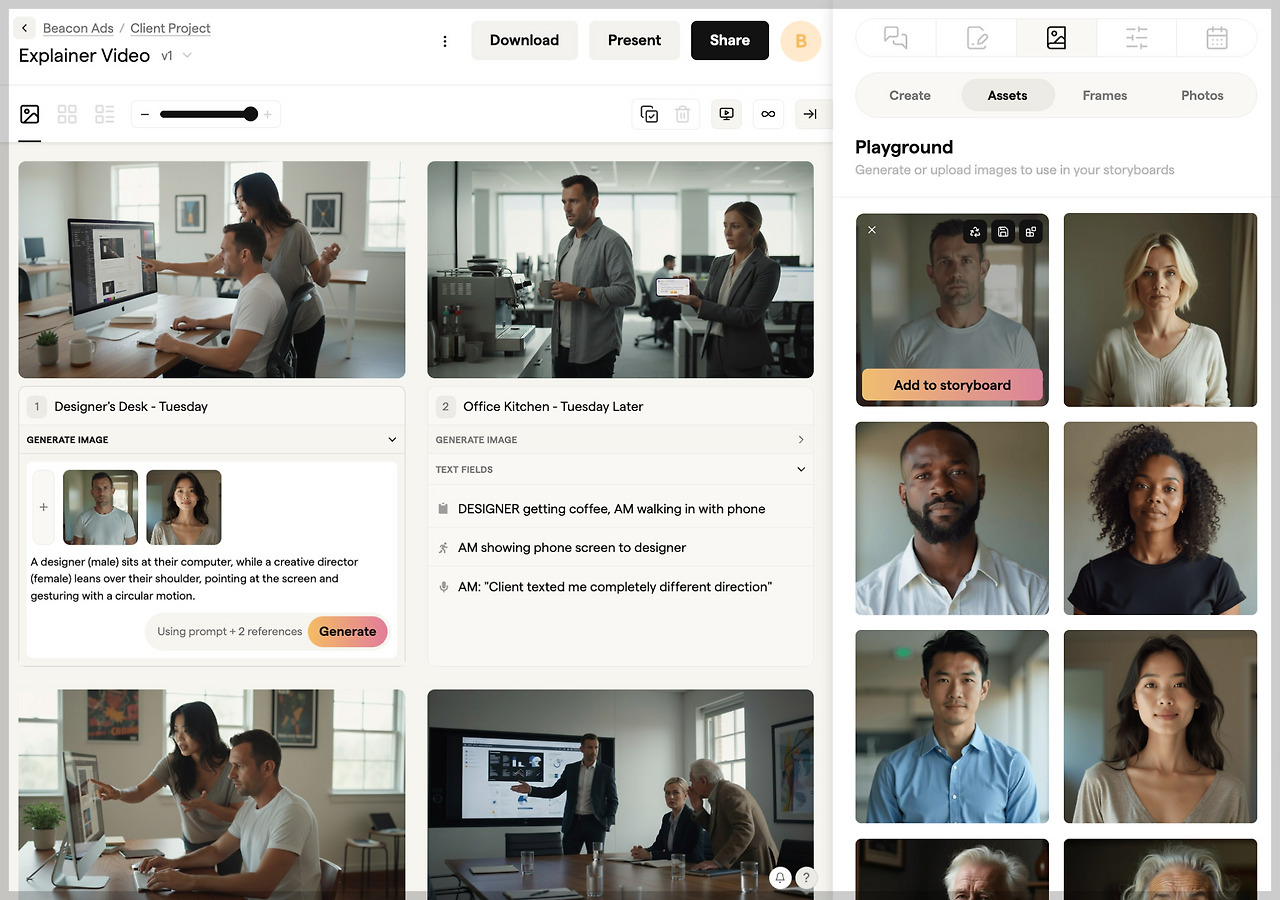Click the slideshow play icon in the toolbar
1280x900 pixels.
coord(727,114)
